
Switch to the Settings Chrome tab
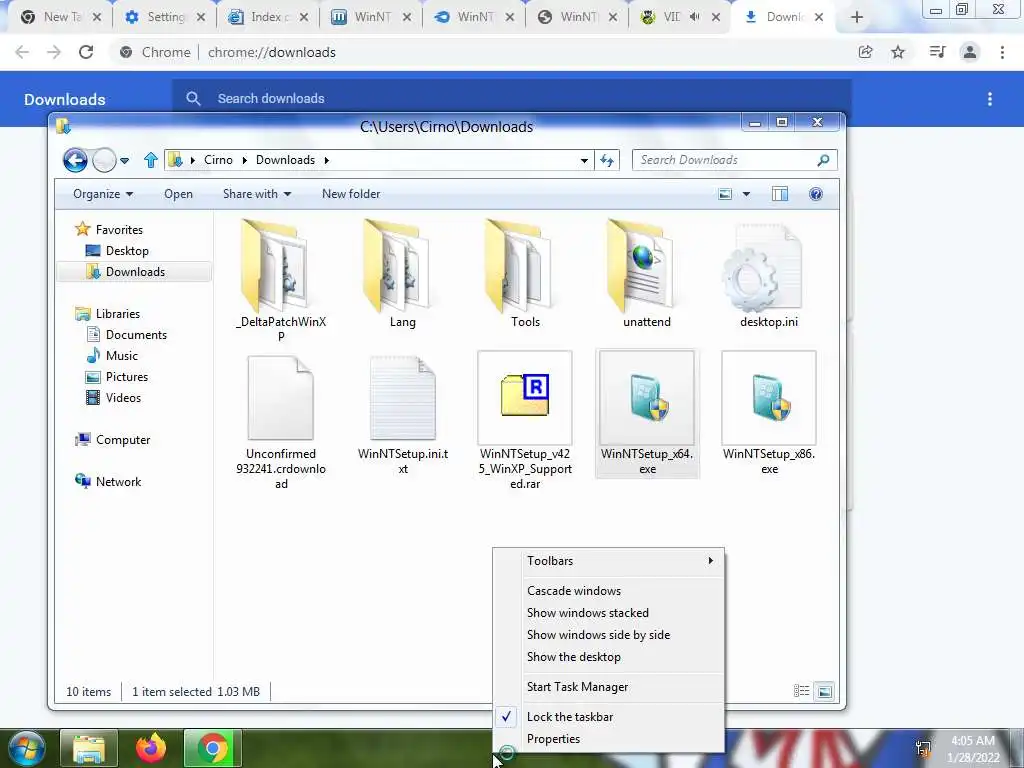(165, 17)
